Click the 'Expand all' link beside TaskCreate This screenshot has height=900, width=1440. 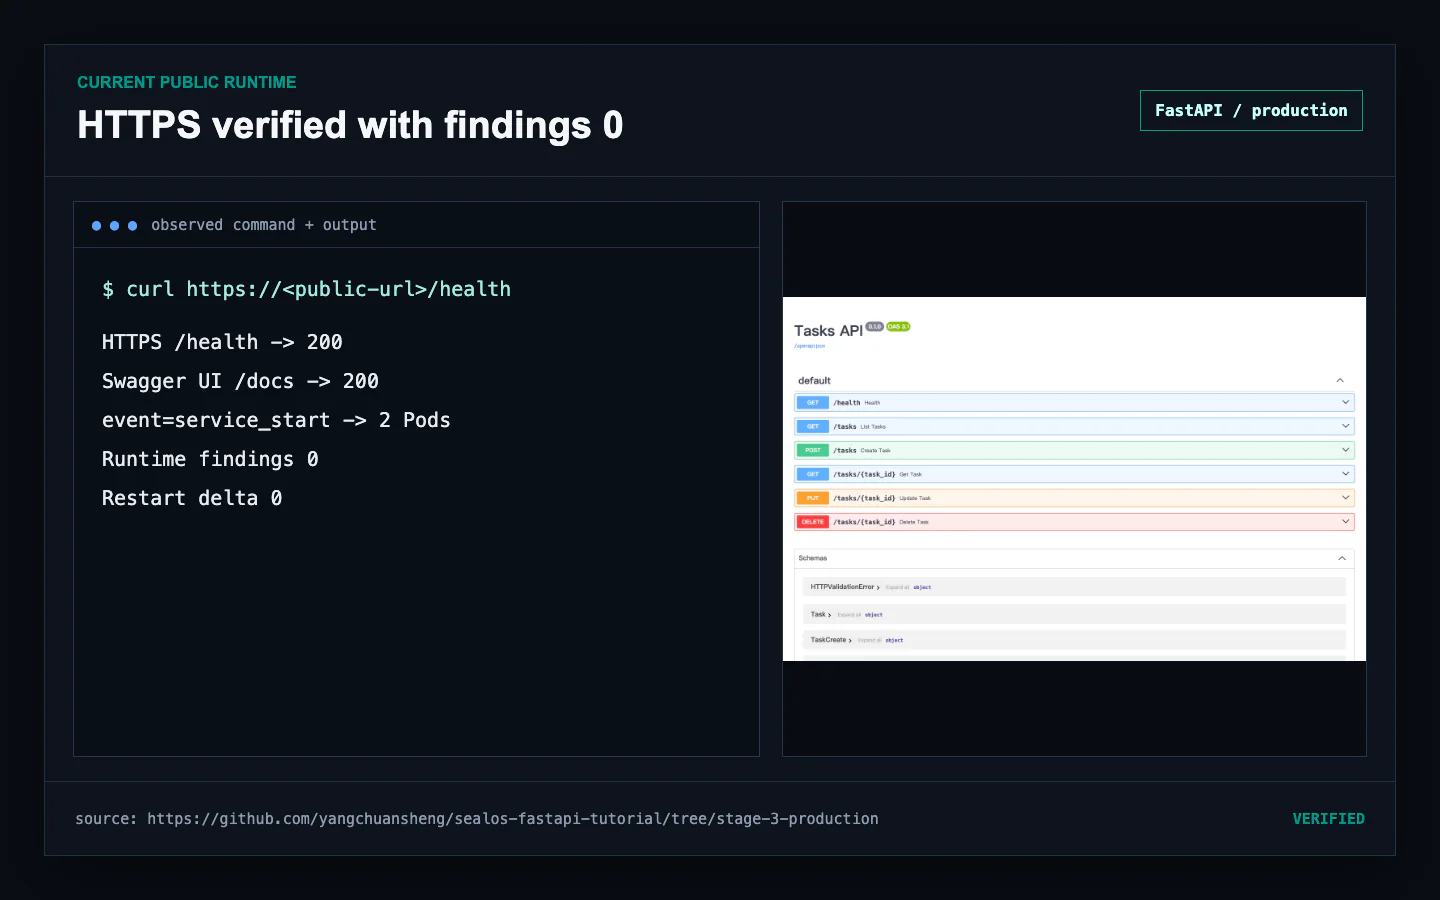click(x=869, y=640)
